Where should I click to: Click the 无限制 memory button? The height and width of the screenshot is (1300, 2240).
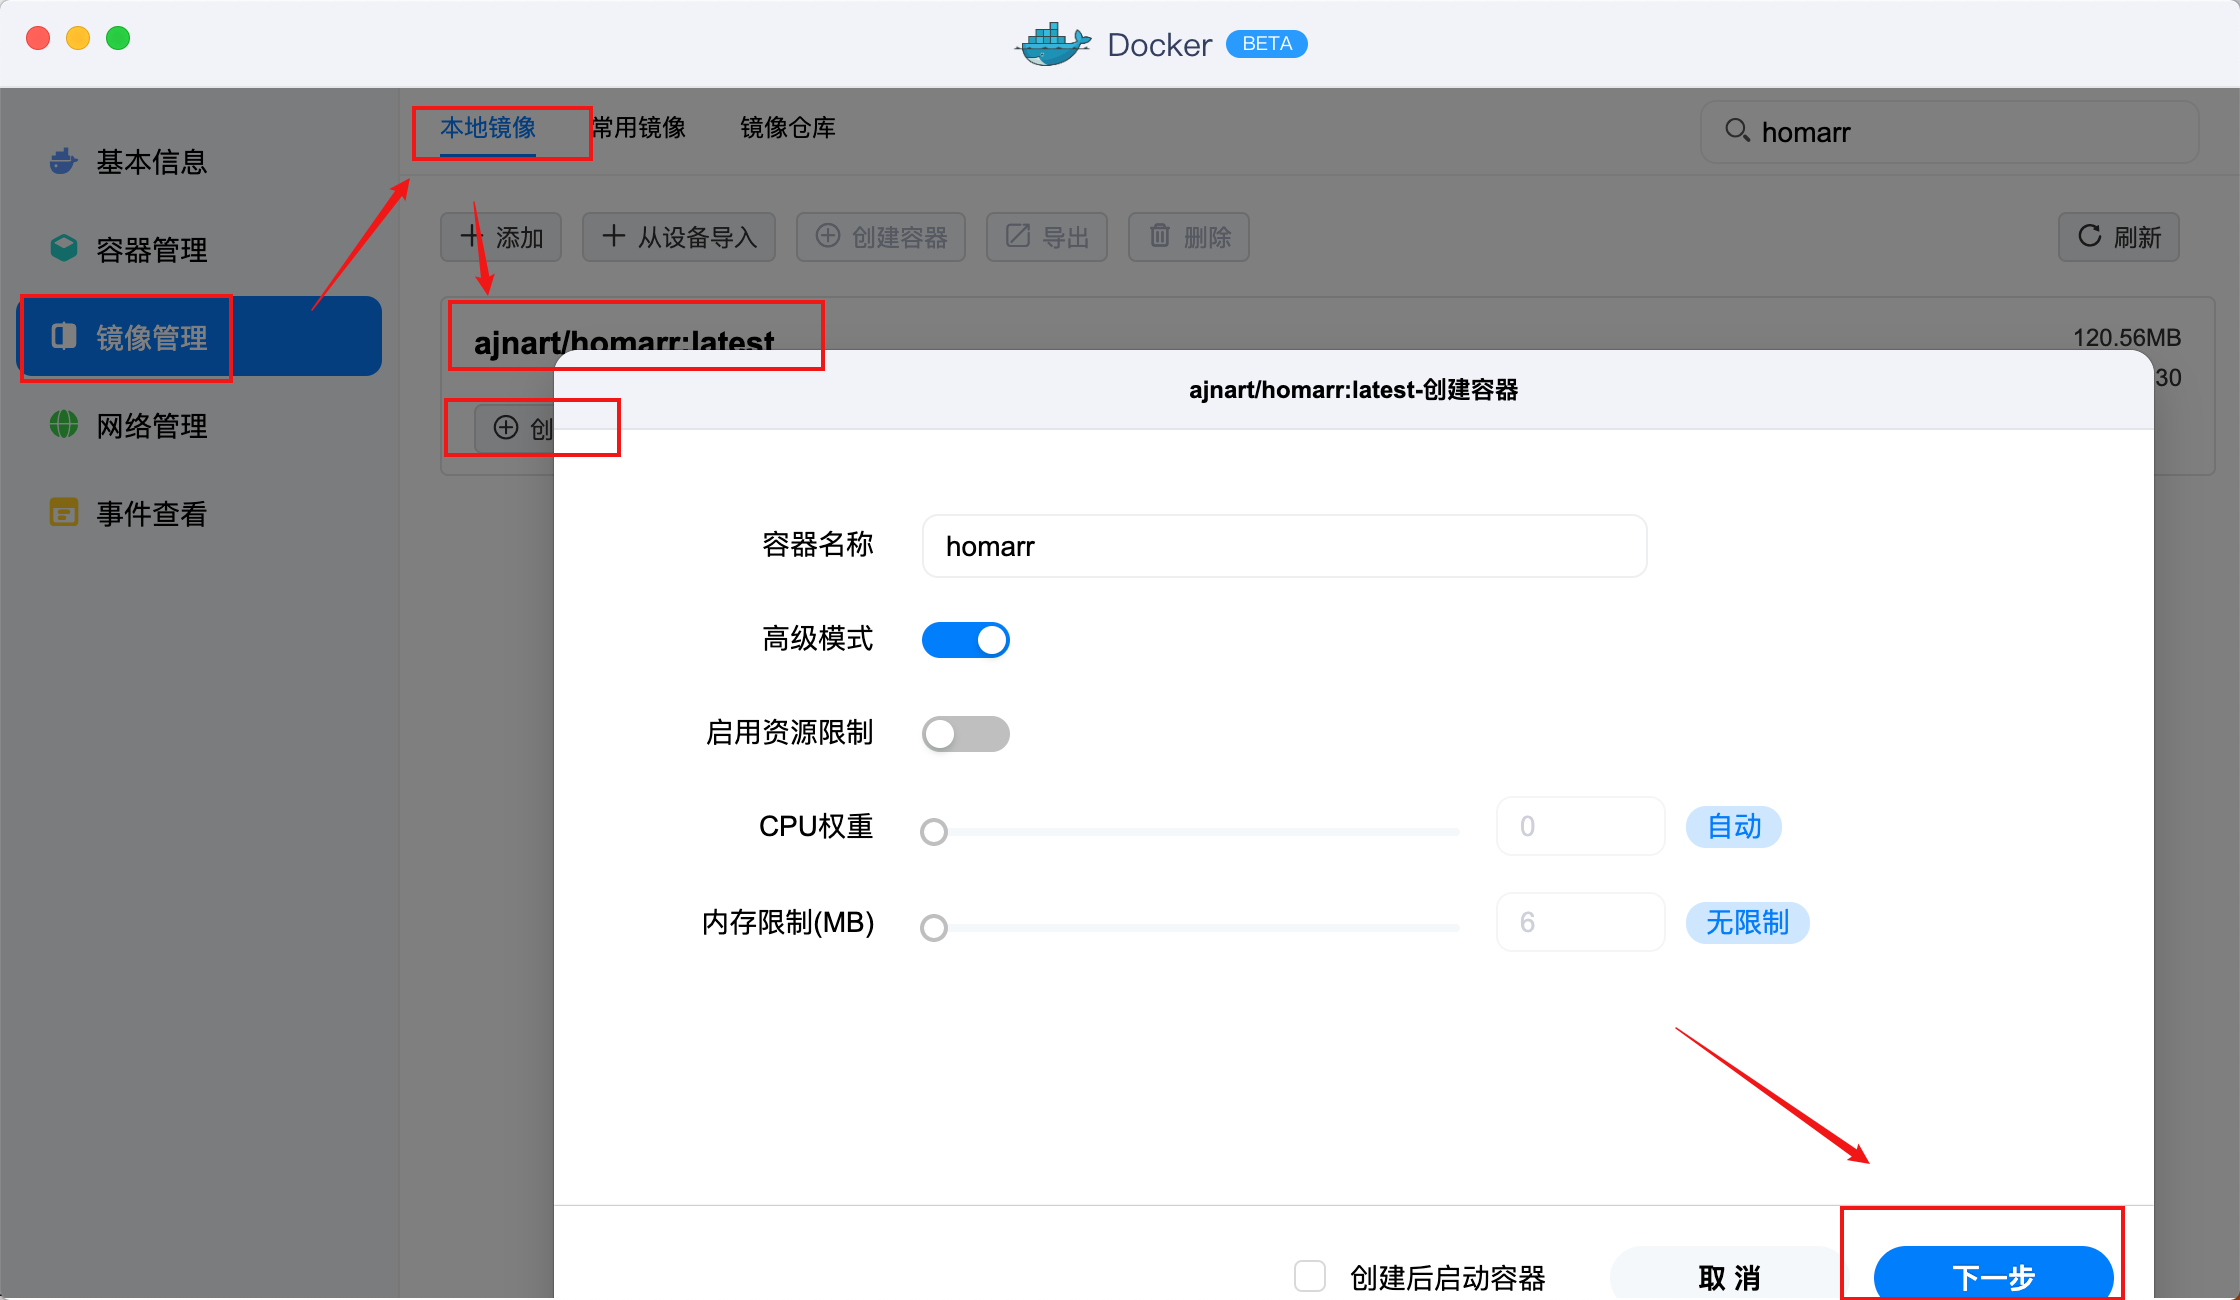pyautogui.click(x=1746, y=922)
